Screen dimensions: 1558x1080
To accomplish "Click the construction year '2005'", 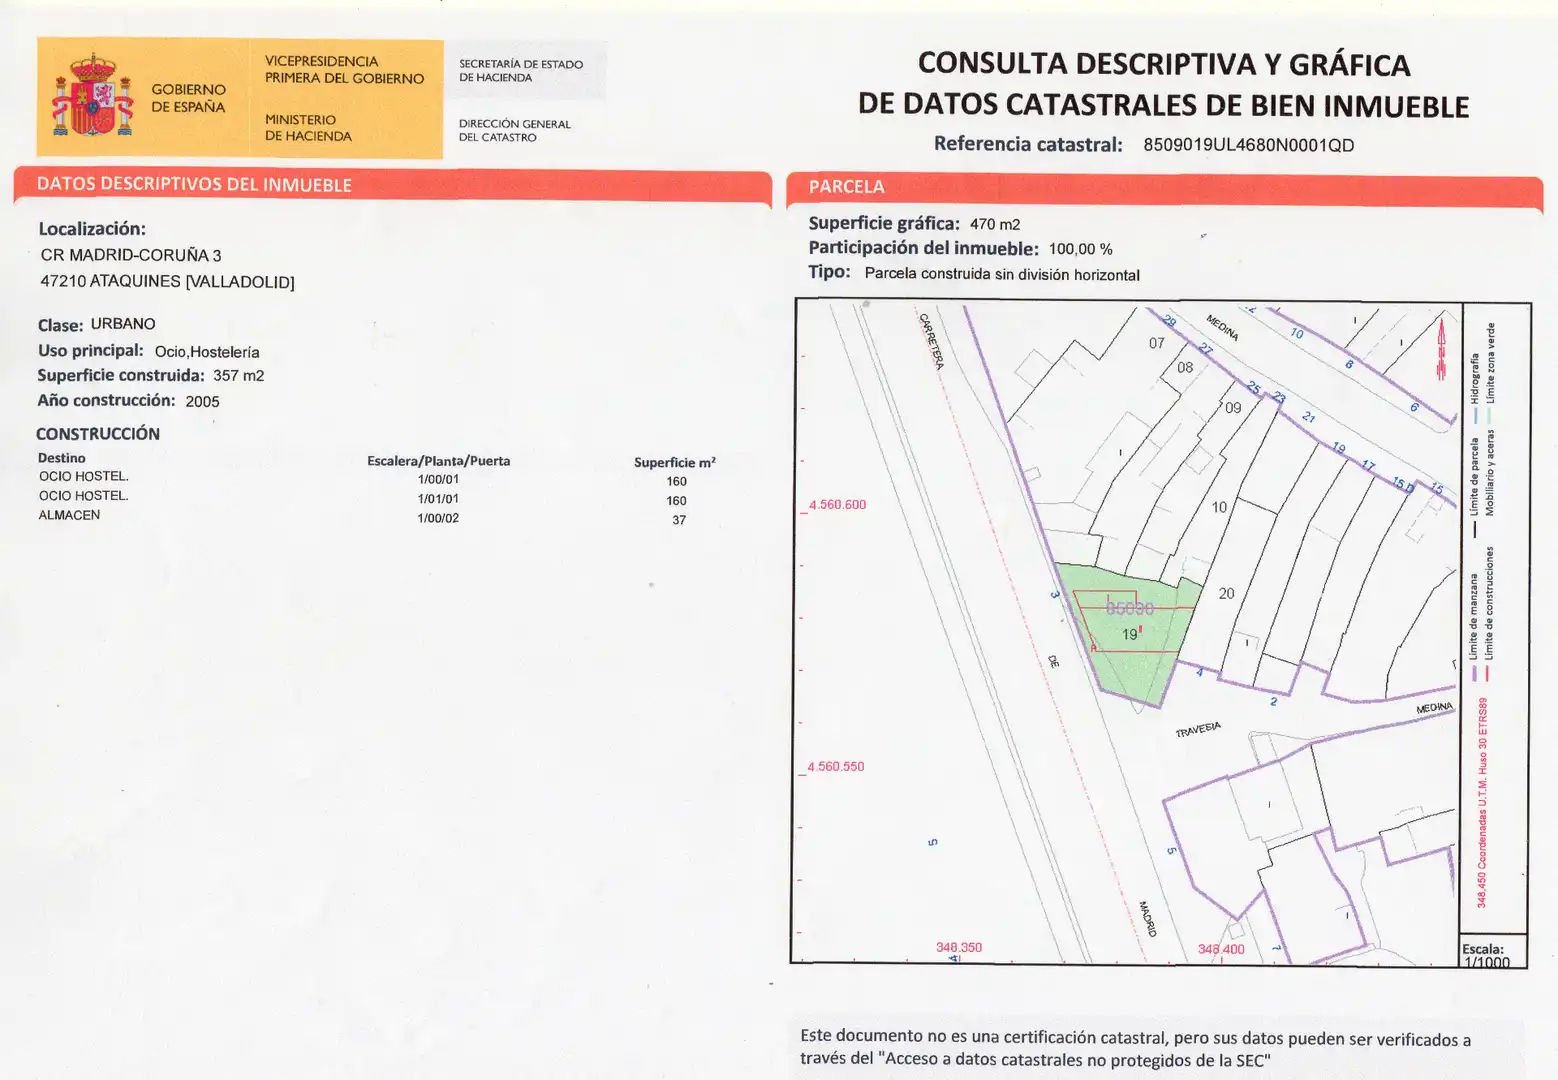I will coord(202,401).
